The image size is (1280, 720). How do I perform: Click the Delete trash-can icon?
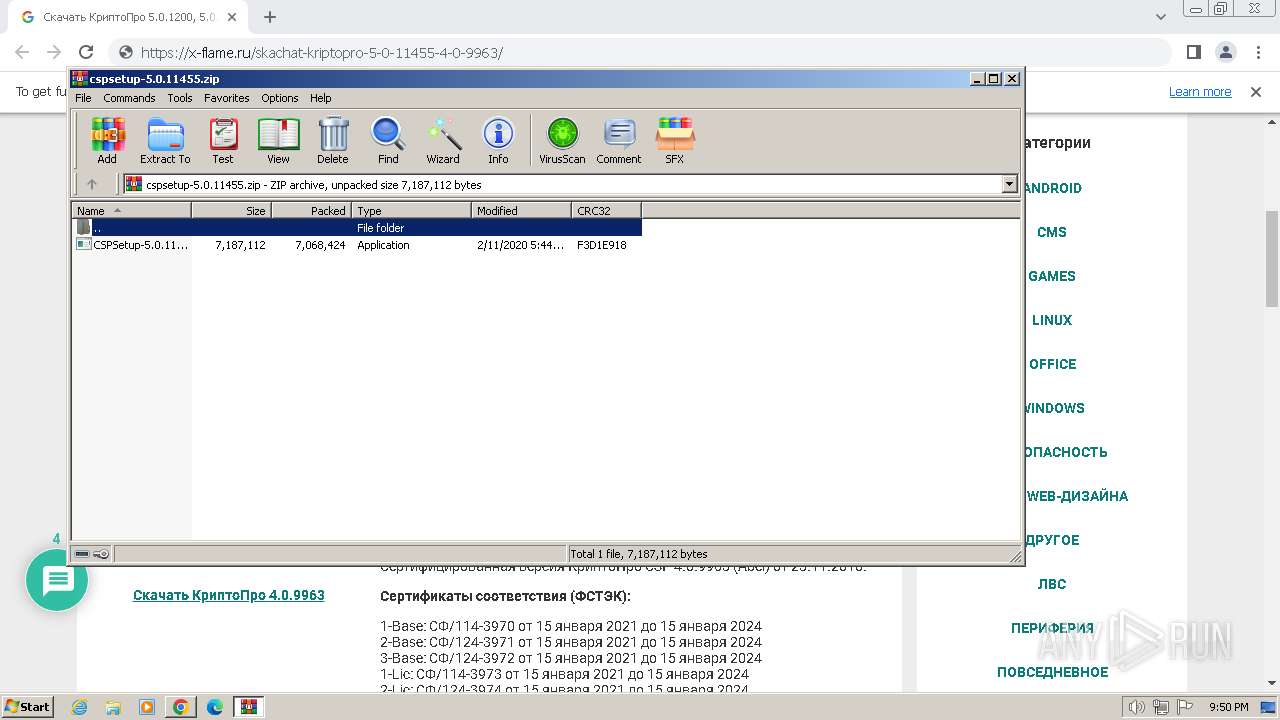333,140
